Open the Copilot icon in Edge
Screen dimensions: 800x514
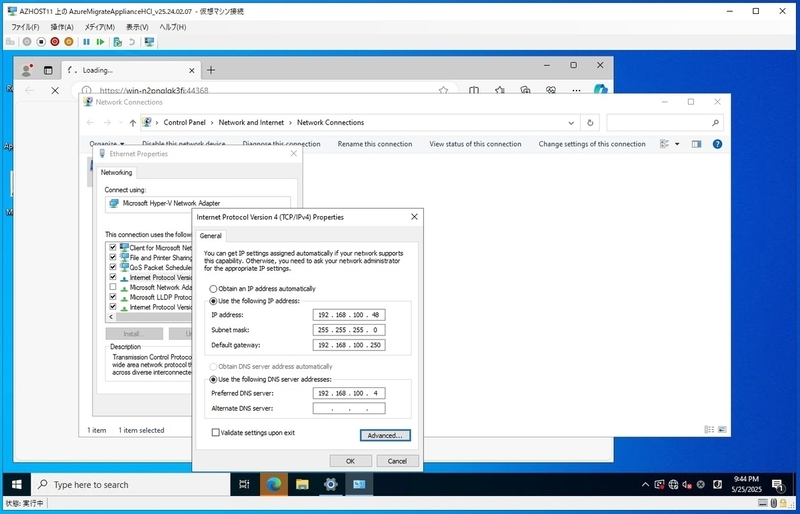pos(601,90)
